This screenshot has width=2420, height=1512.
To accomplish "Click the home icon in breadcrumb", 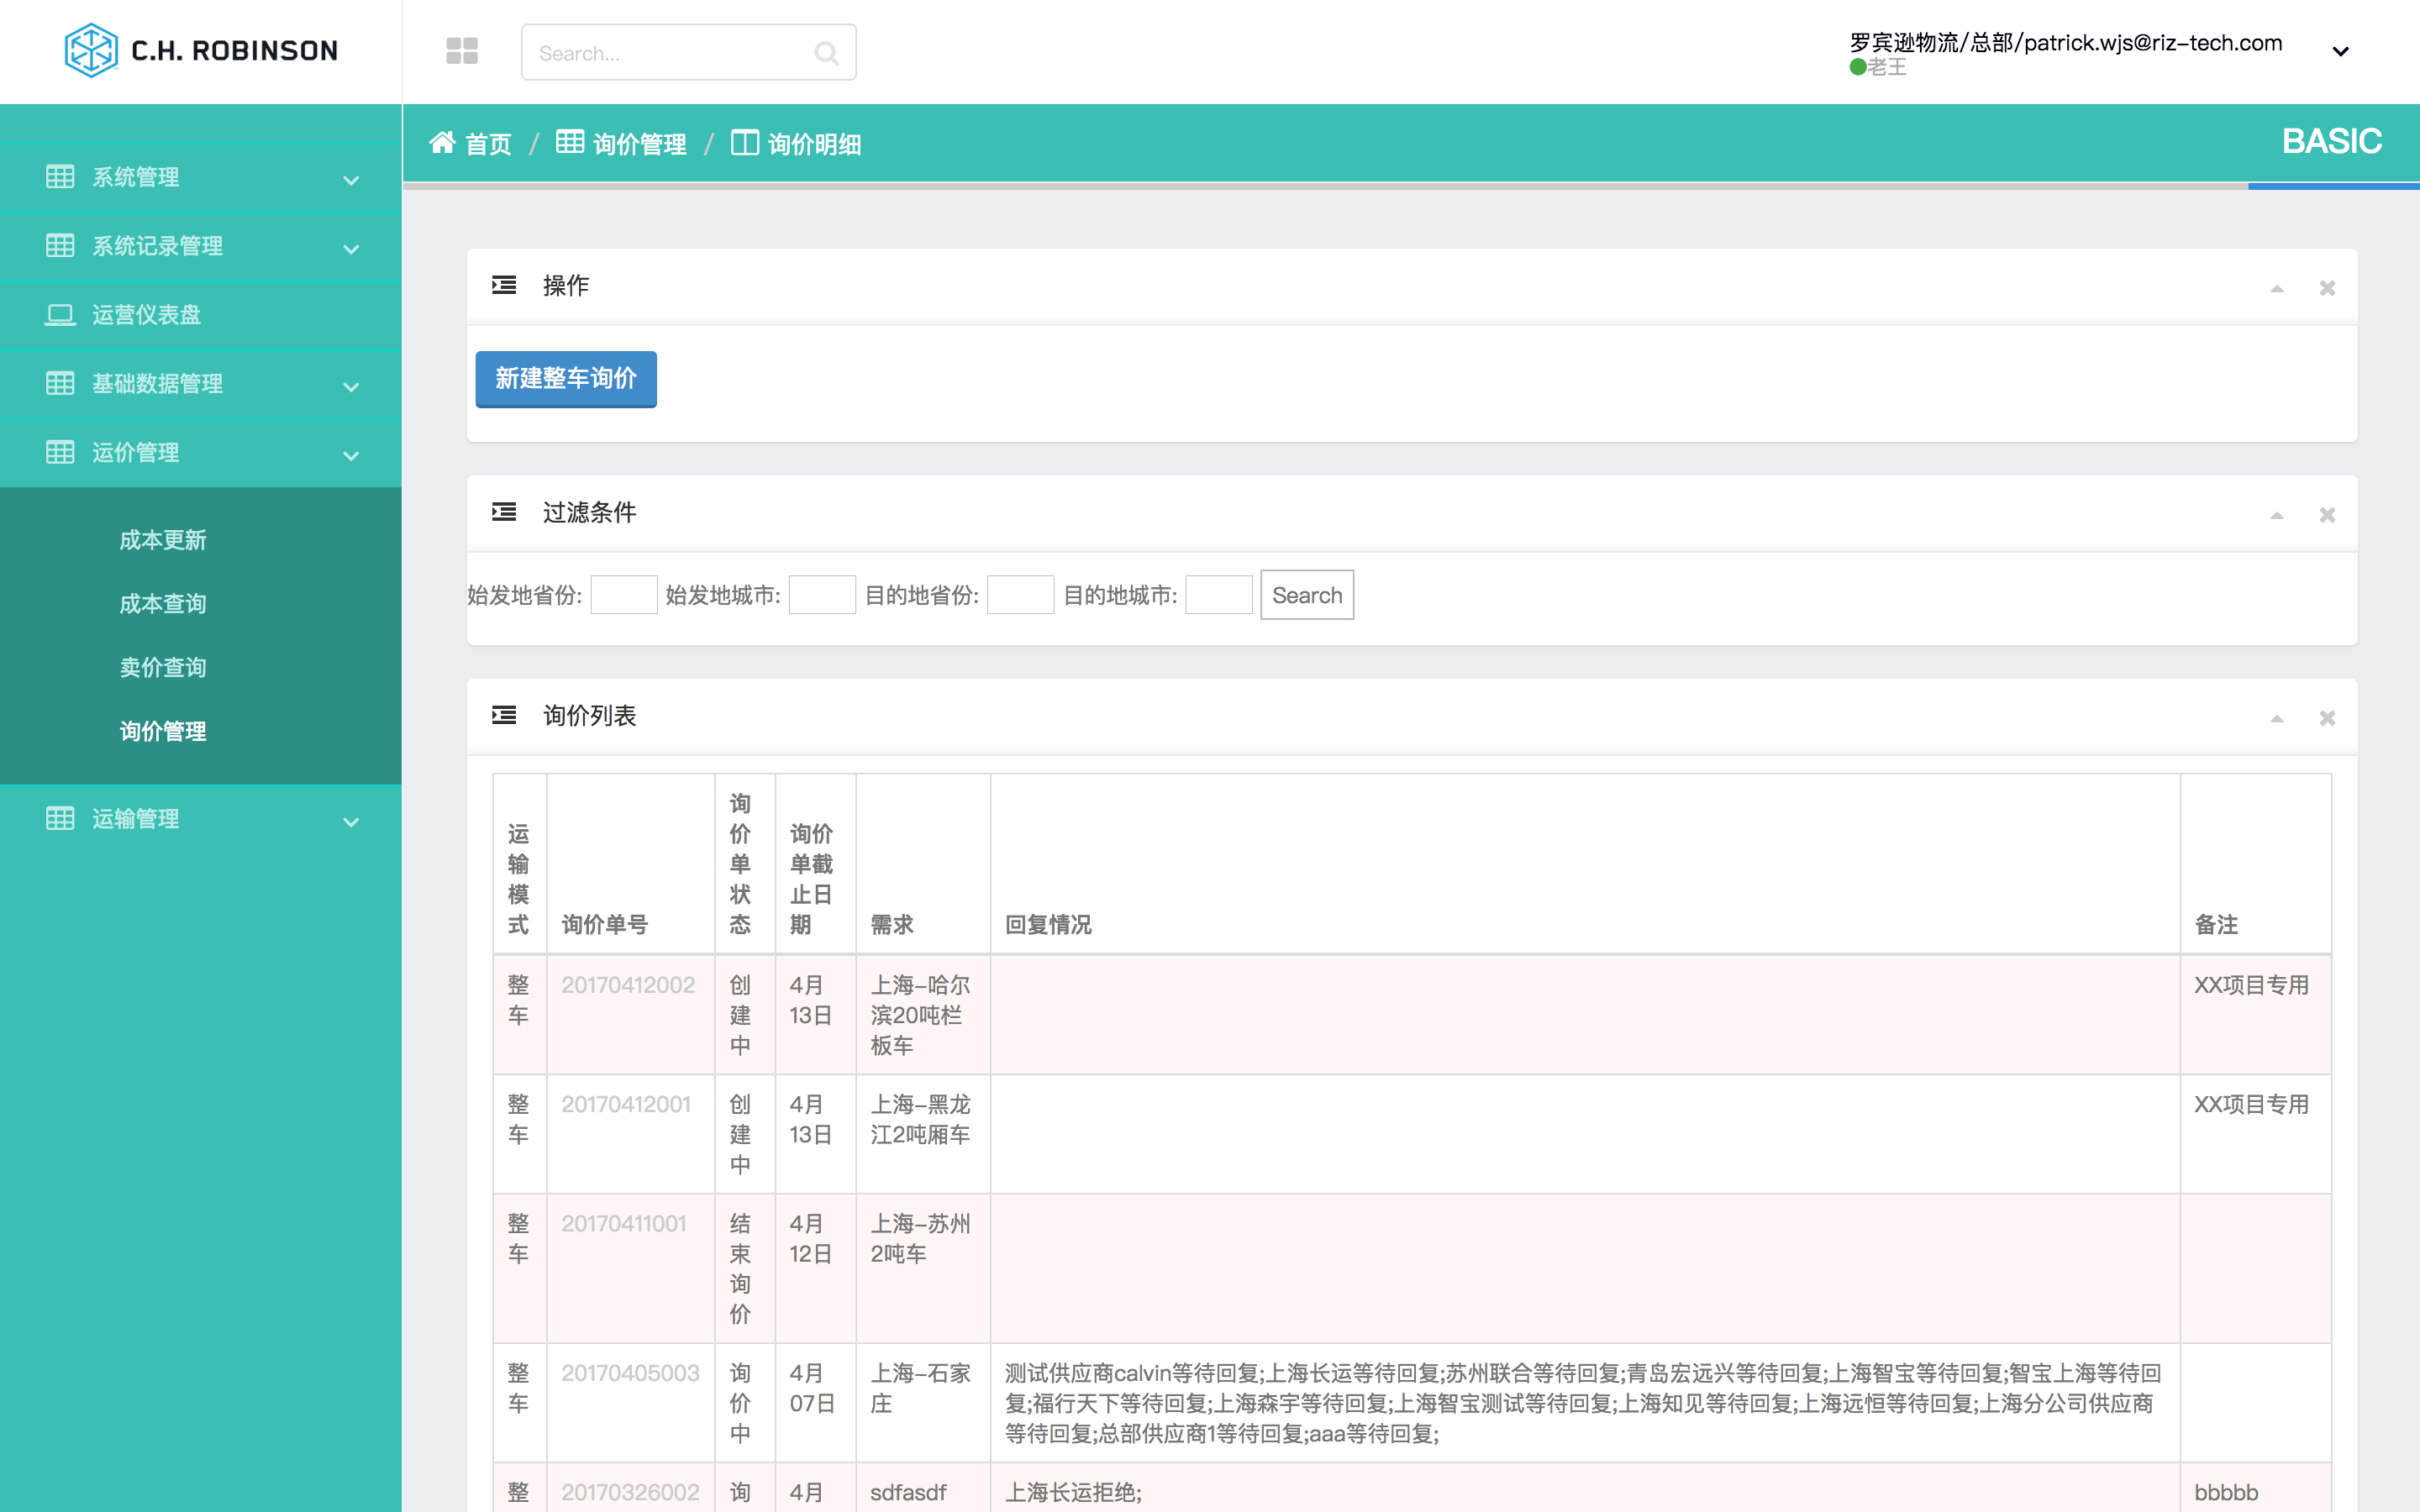I will [442, 142].
